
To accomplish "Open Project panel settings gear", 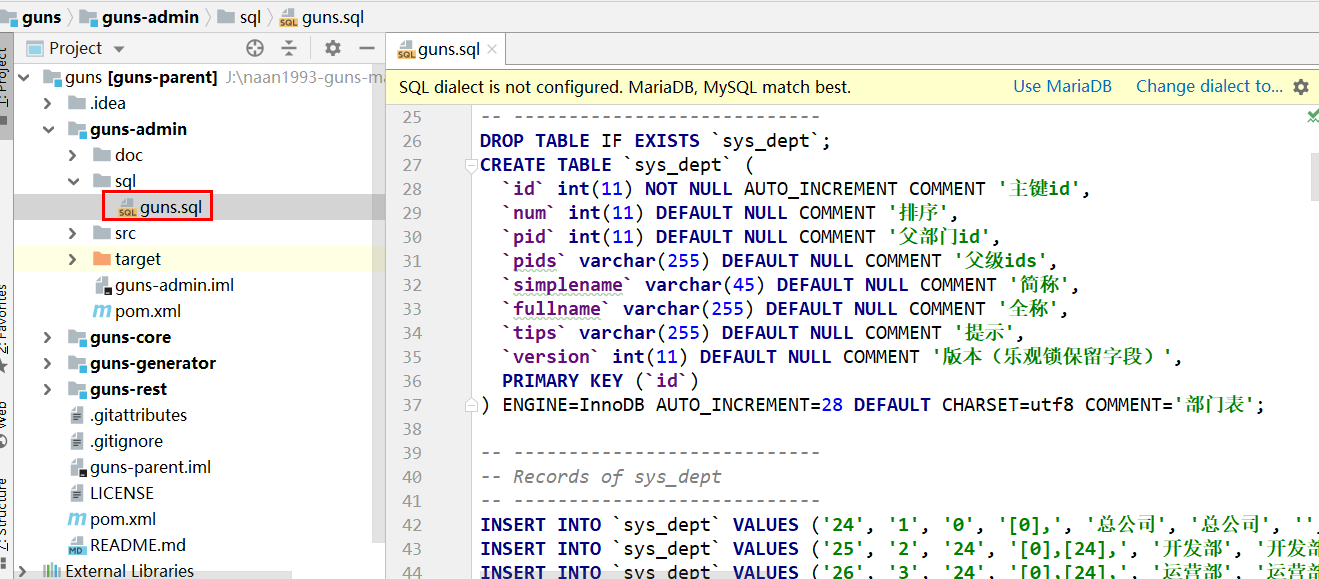I will click(x=333, y=48).
